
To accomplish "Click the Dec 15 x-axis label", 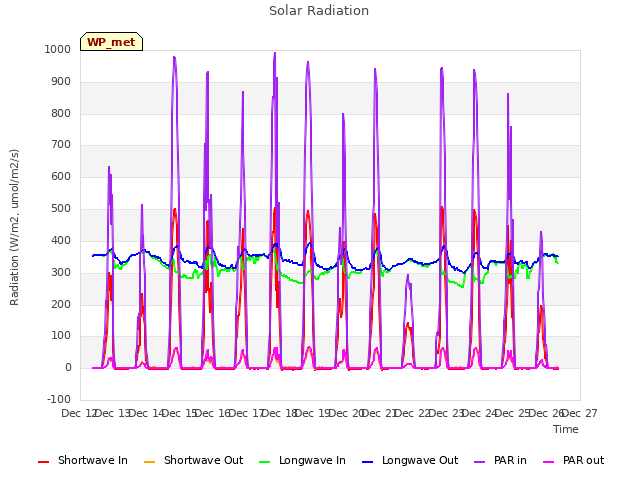I will click(x=180, y=413).
